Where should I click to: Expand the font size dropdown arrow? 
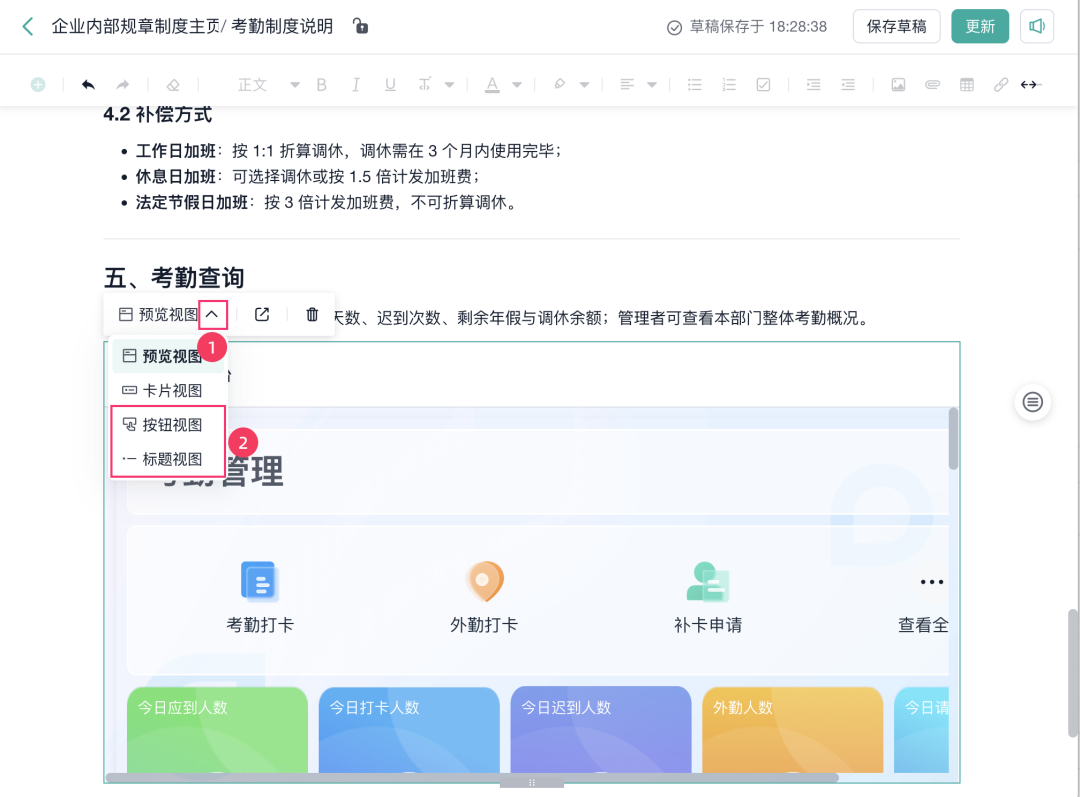[x=449, y=85]
